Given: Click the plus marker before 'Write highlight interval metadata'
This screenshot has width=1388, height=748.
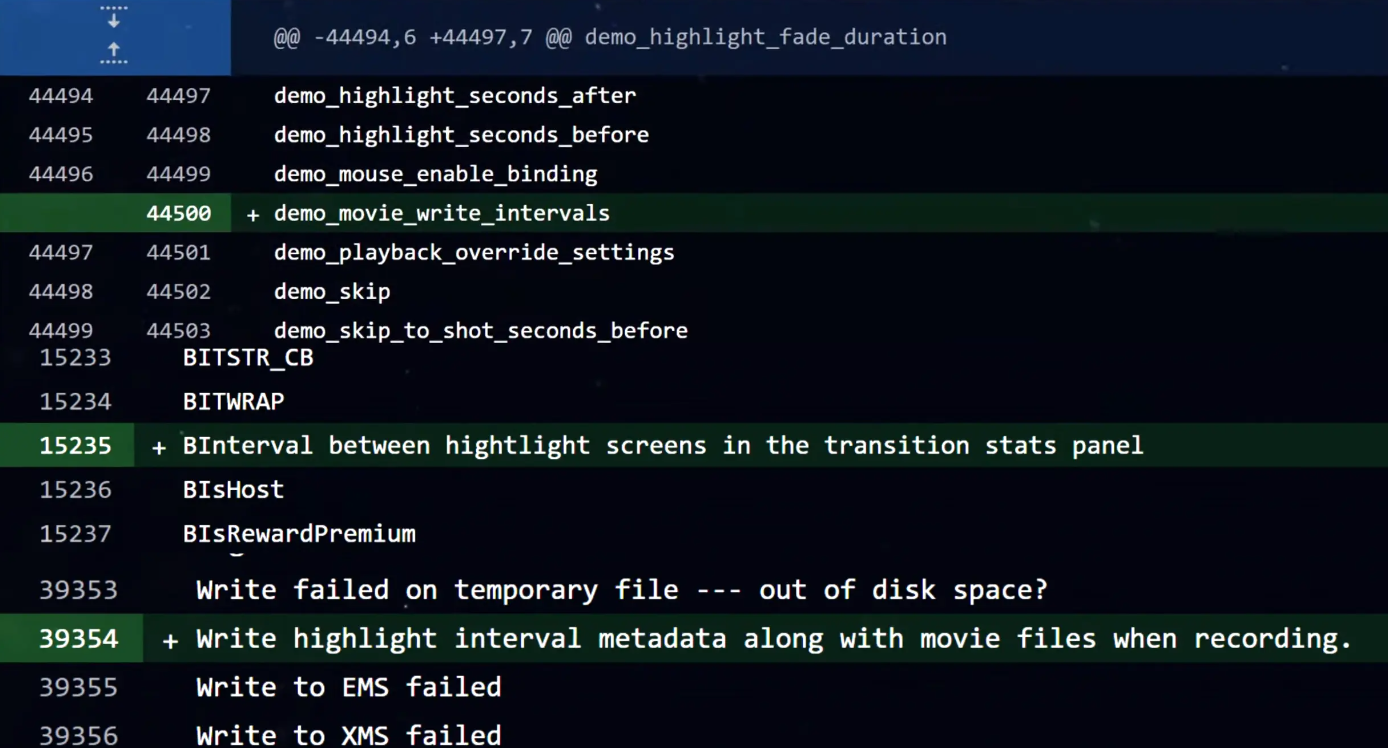Looking at the screenshot, I should coord(170,640).
